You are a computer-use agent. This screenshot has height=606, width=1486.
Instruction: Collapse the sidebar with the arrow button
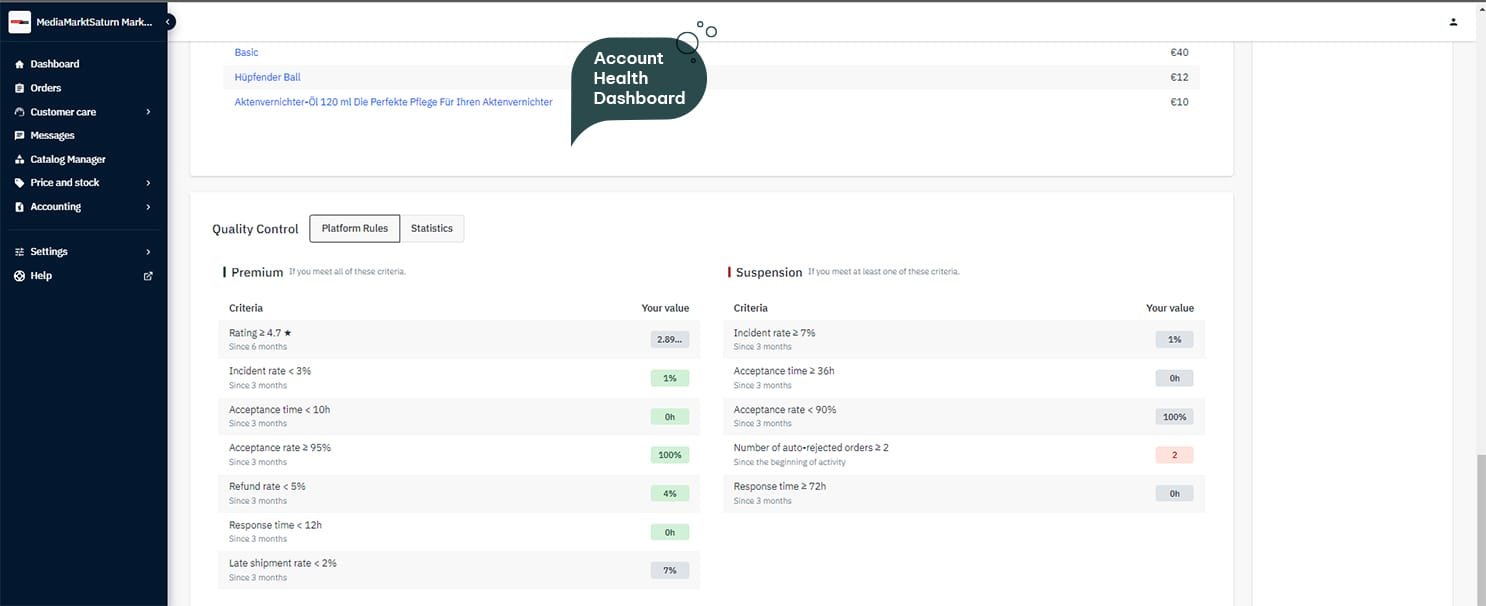click(x=168, y=21)
